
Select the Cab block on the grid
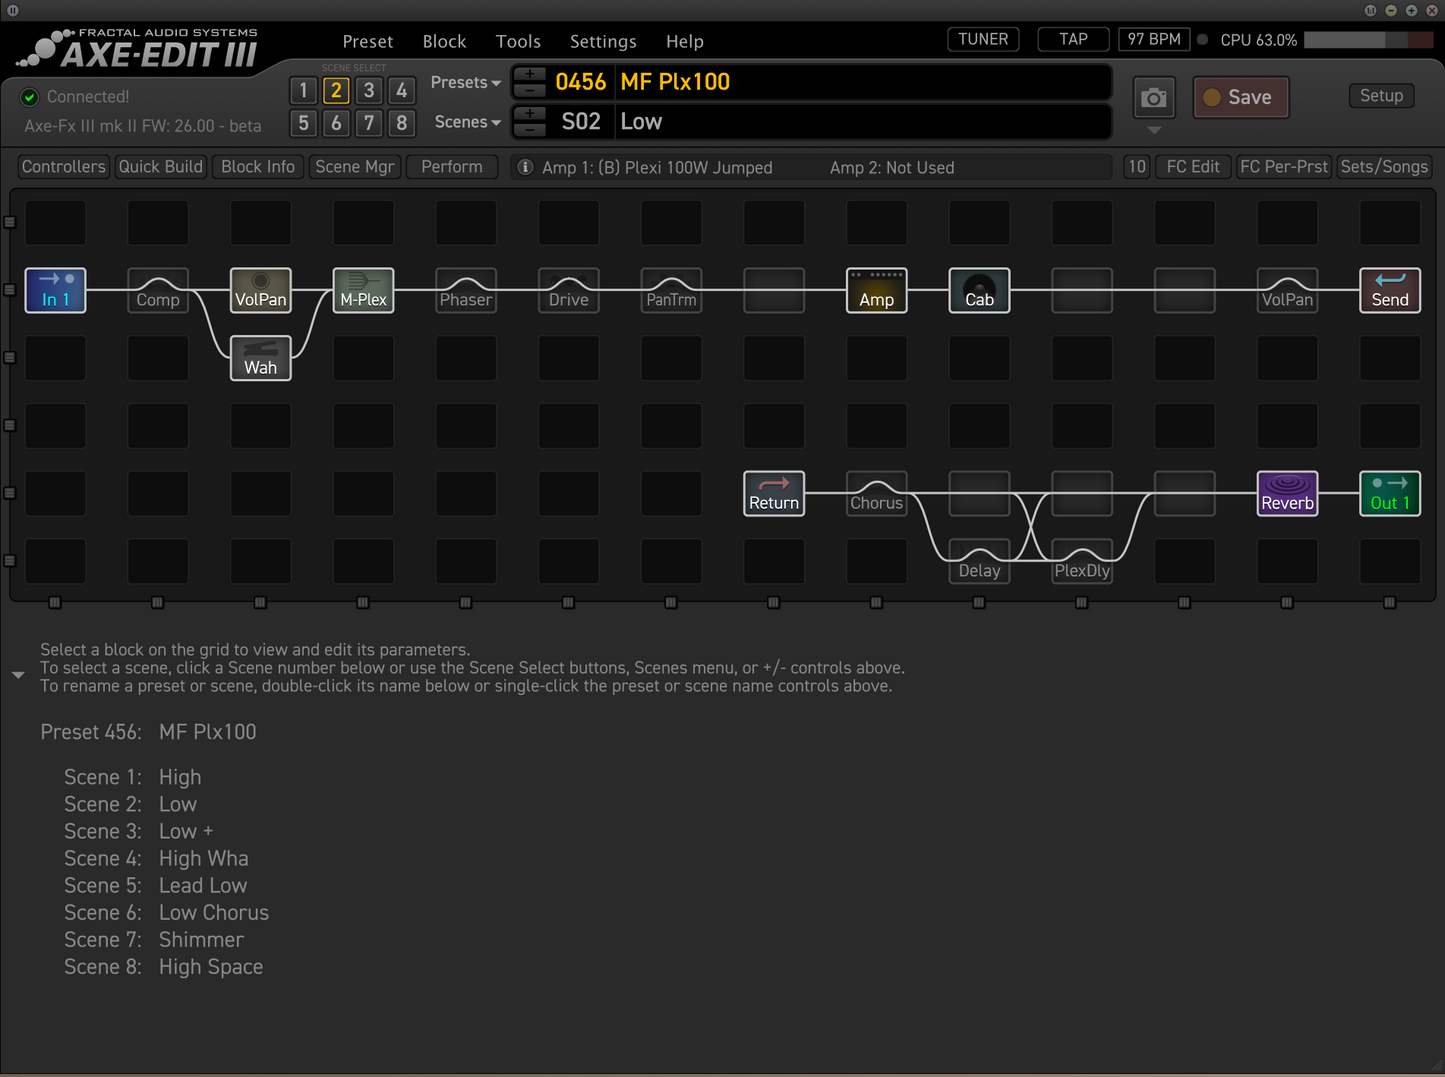978,290
